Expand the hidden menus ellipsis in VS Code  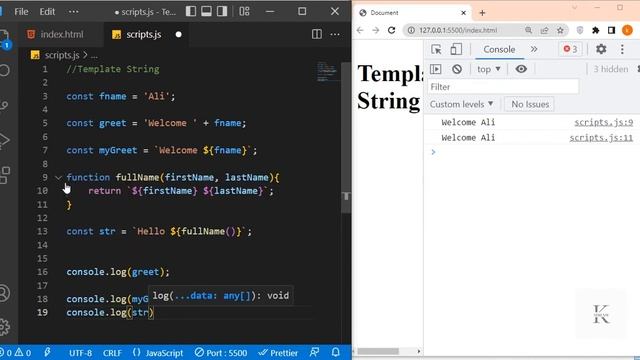pyautogui.click(x=73, y=11)
